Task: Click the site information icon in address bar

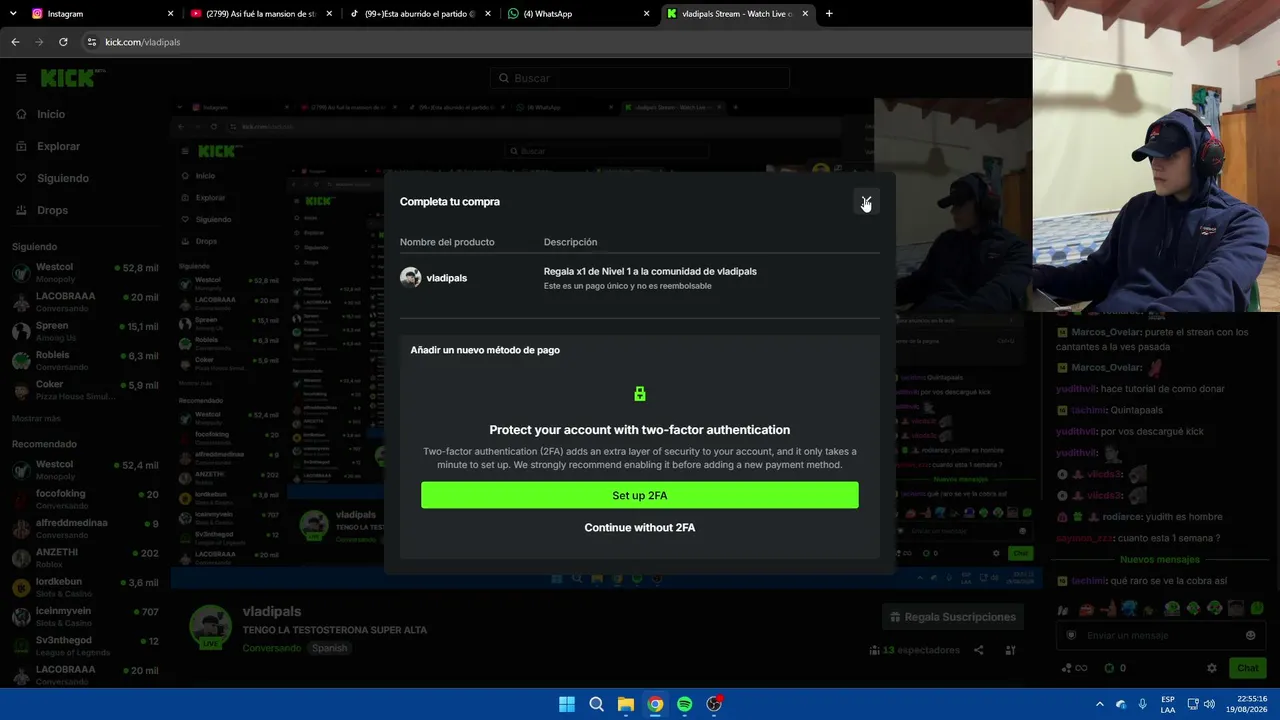Action: coord(92,42)
